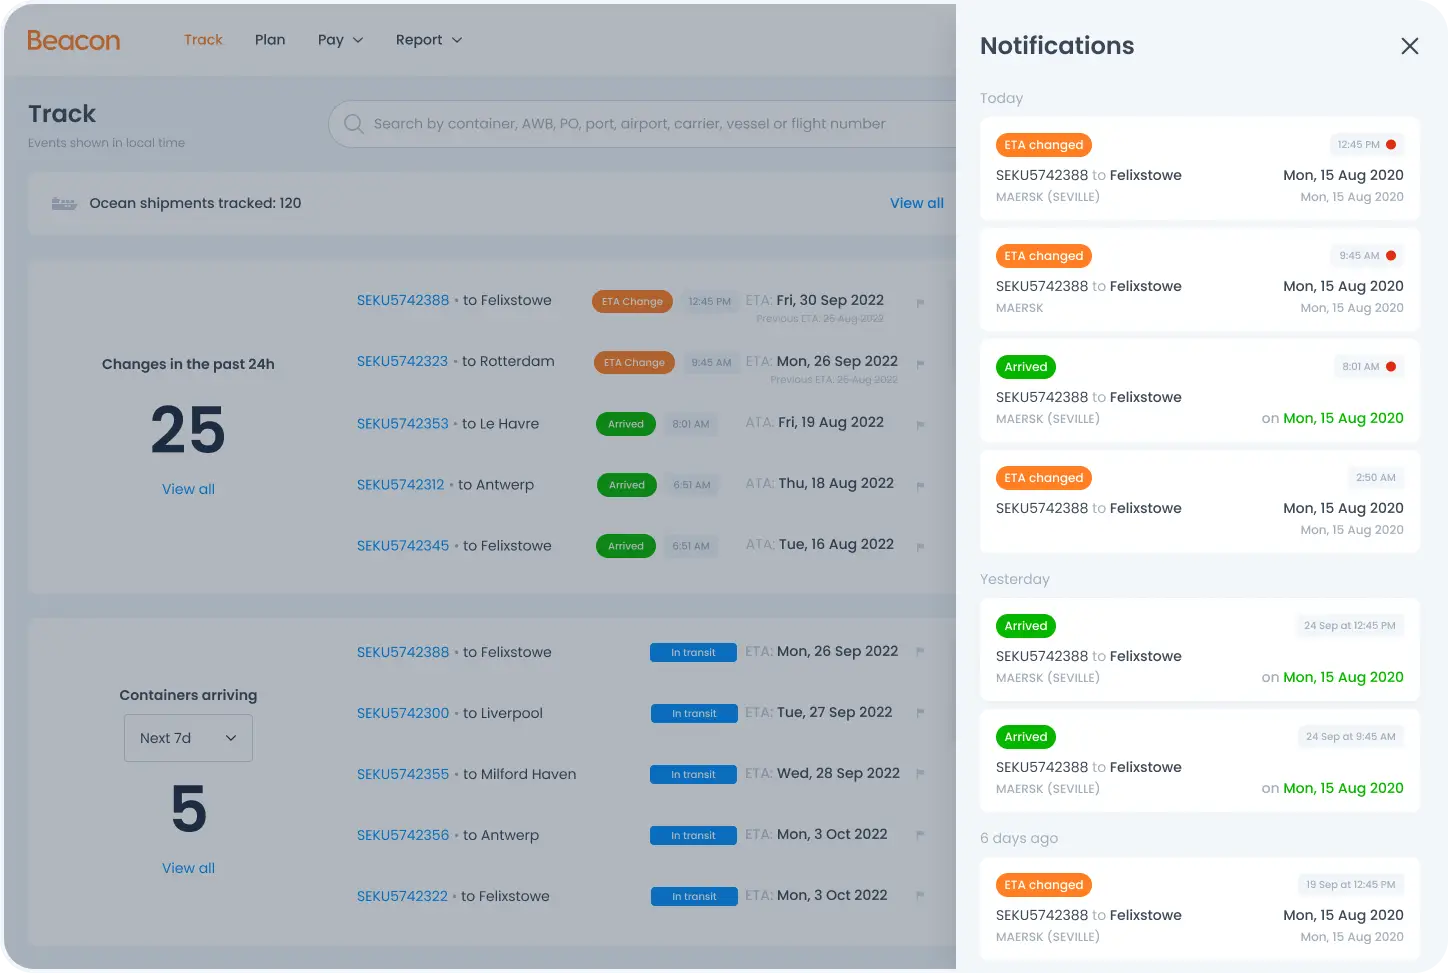Click the ETA Change badge on the Rotterdam row
This screenshot has height=973, width=1448.
633,362
